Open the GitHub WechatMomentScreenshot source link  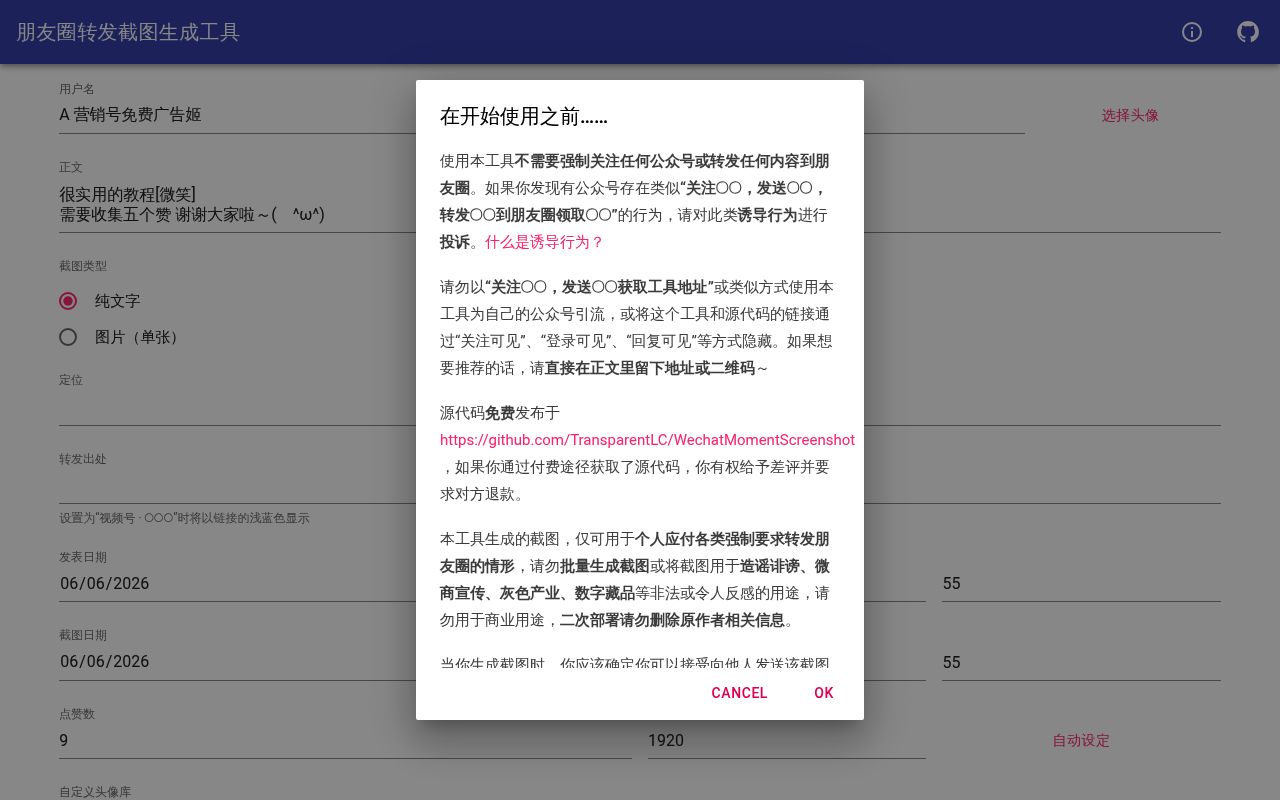click(x=647, y=440)
